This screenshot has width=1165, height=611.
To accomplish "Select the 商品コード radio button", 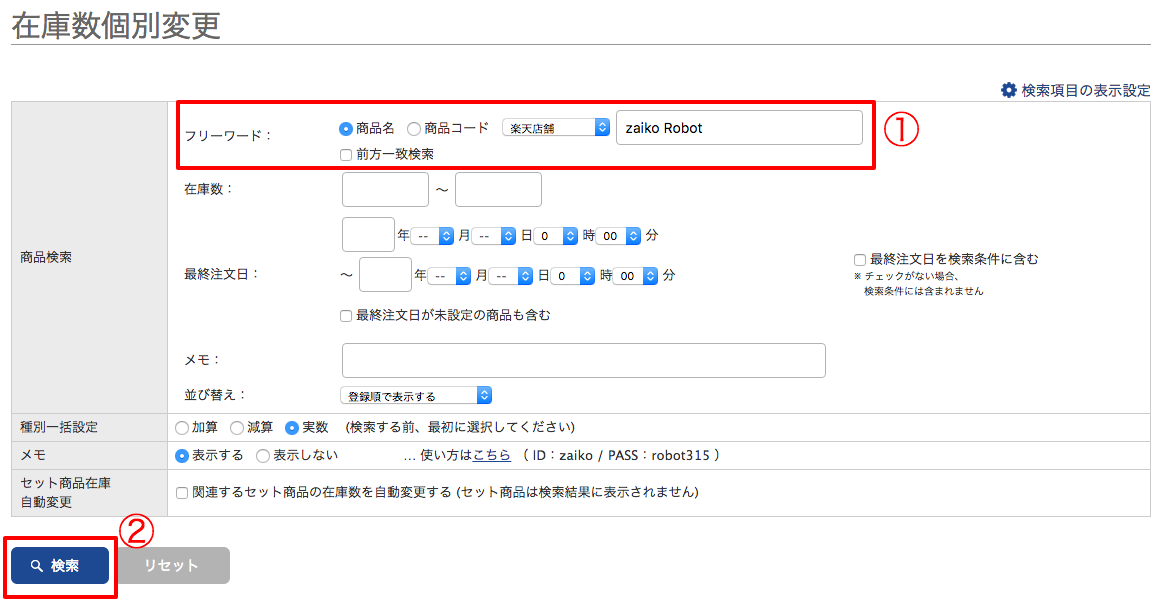I will tap(414, 128).
